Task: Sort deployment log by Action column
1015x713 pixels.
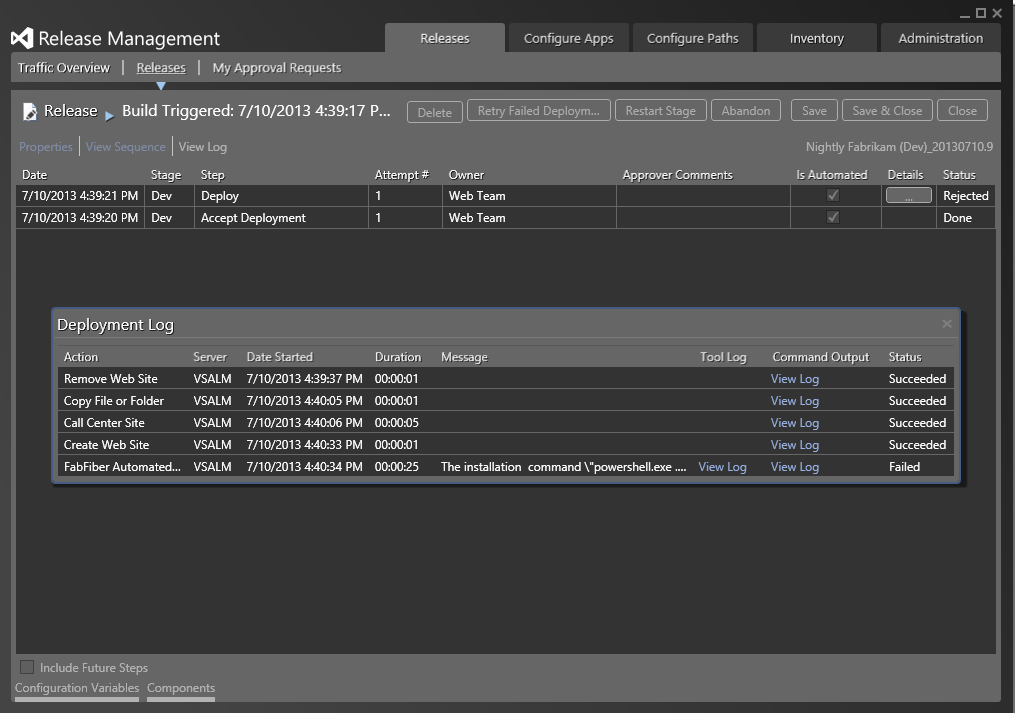Action: point(81,357)
